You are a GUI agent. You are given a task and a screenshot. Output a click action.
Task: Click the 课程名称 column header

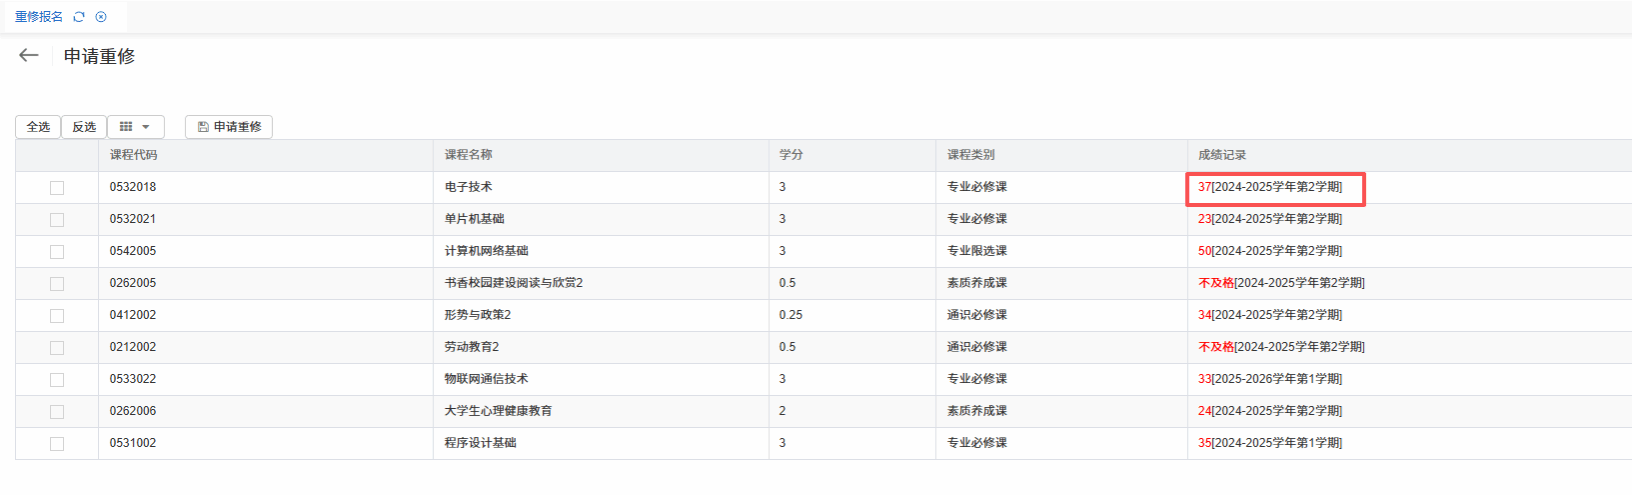[468, 155]
